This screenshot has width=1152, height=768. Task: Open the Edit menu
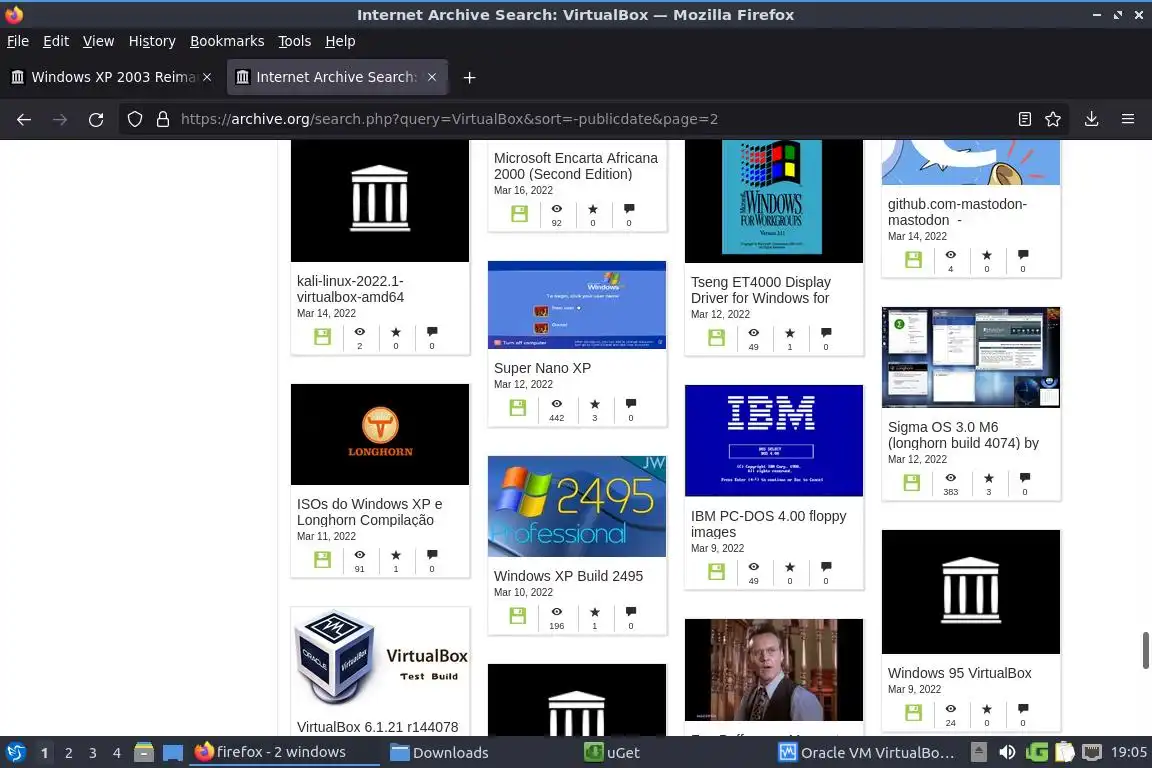[x=56, y=41]
